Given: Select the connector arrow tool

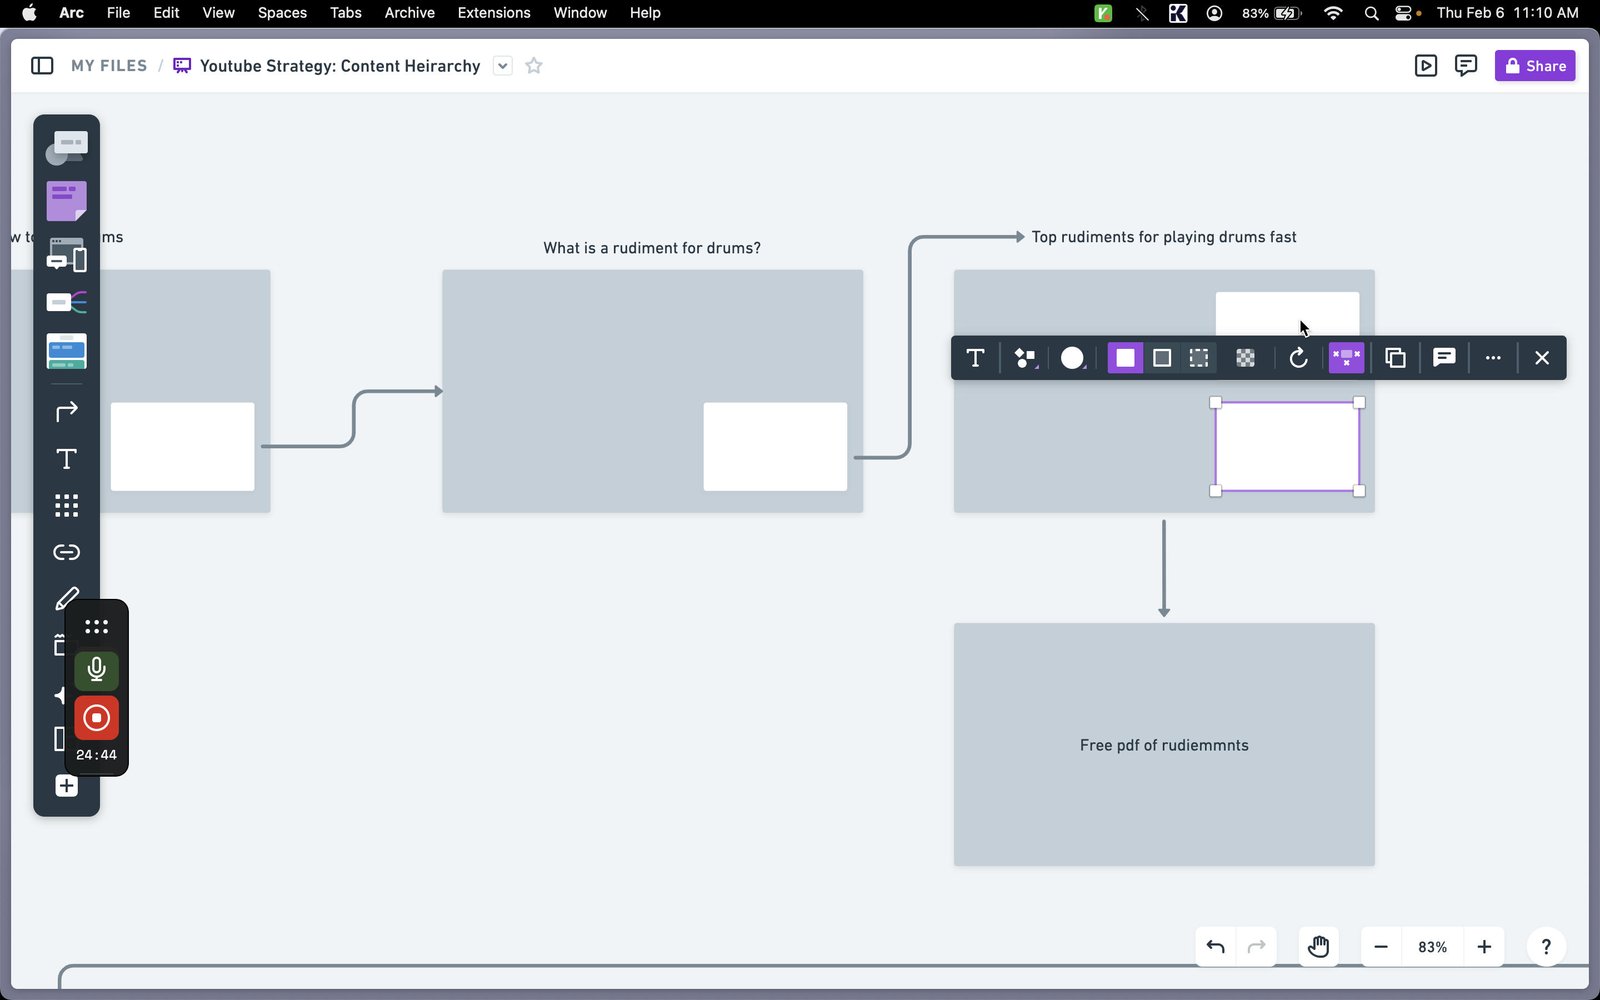Looking at the screenshot, I should point(66,411).
